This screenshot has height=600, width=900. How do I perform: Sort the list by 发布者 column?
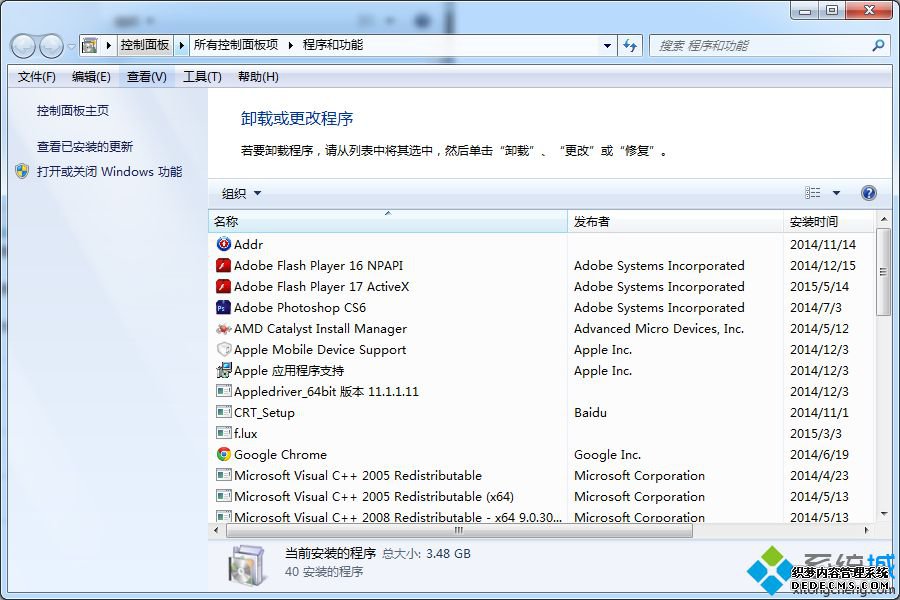(x=675, y=221)
